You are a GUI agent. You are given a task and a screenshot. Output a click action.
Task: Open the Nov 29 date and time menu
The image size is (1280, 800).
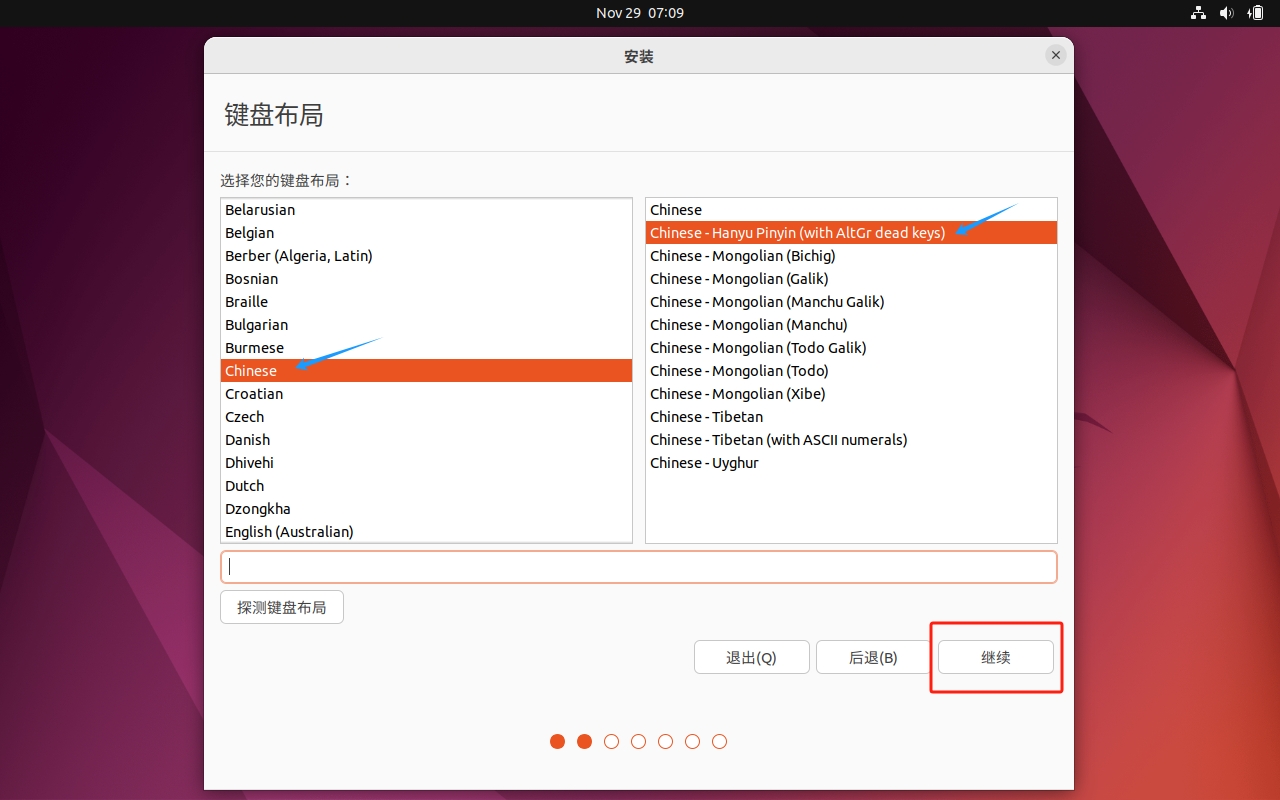tap(640, 13)
